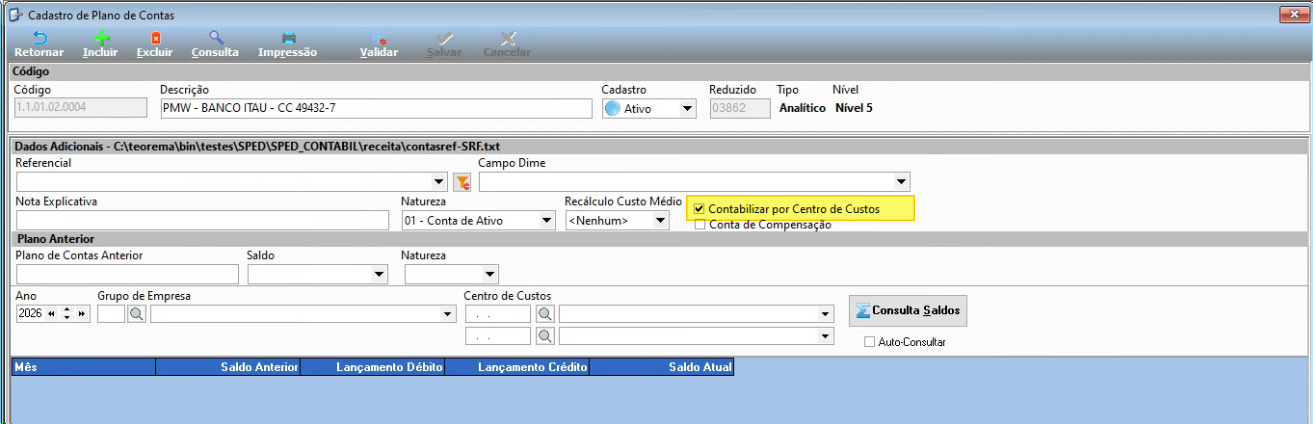
Task: Open Consulta magnifier tool
Action: click(x=215, y=38)
